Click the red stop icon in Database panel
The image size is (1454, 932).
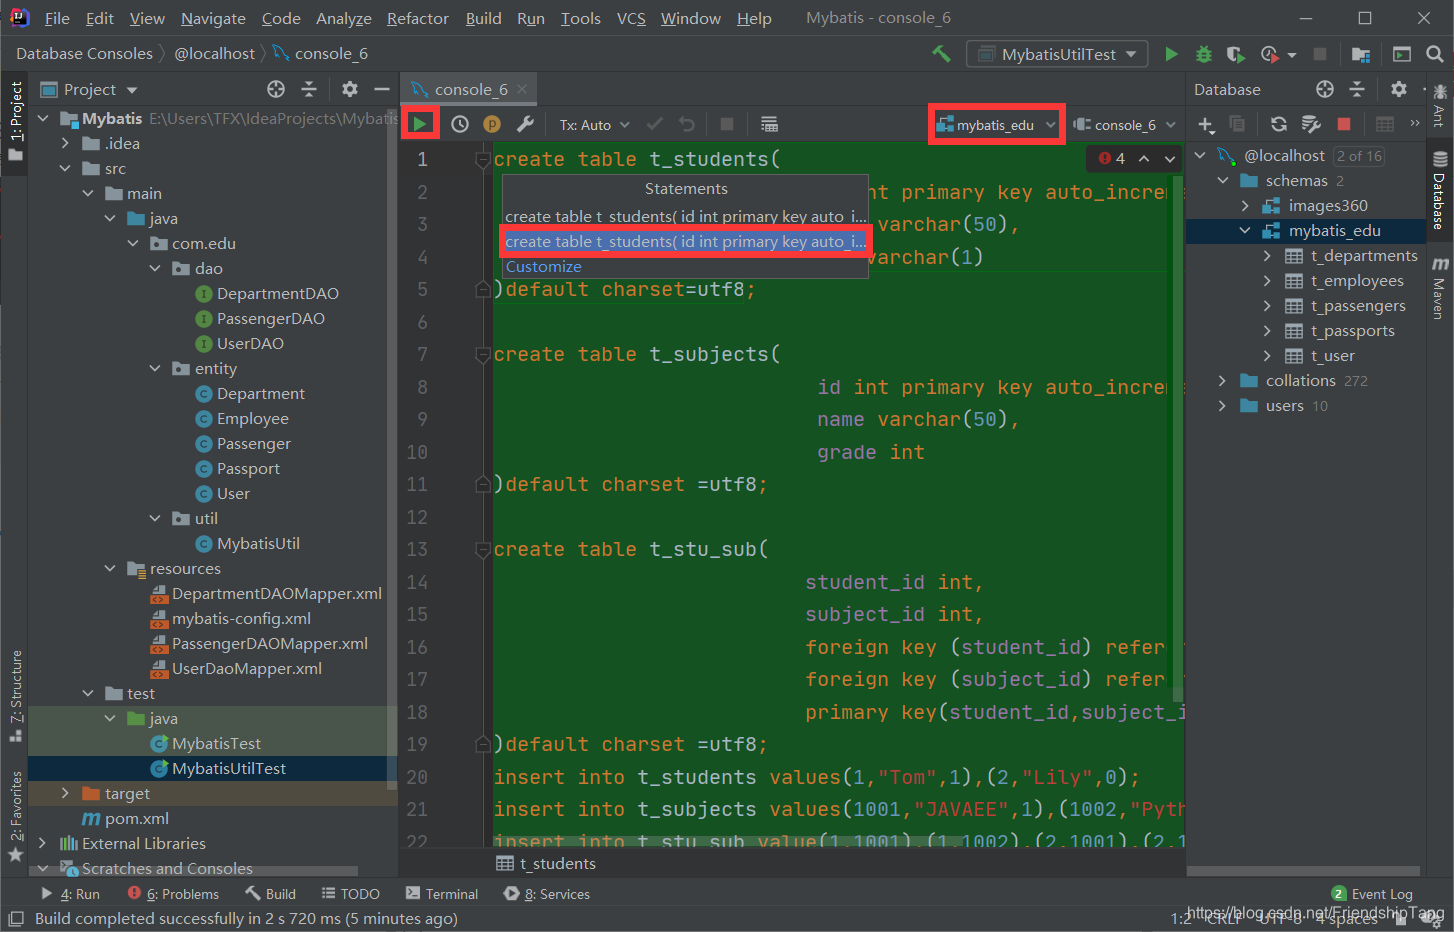(x=1344, y=124)
